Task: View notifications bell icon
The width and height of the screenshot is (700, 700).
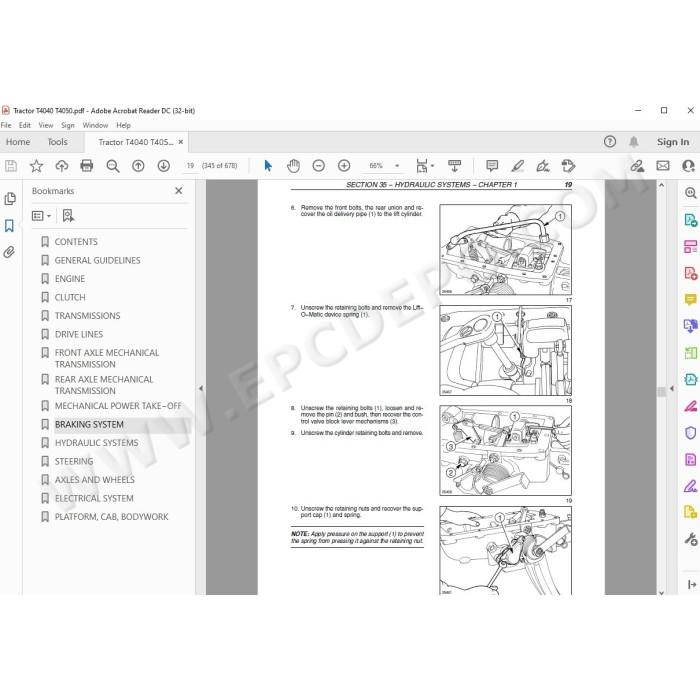Action: pos(633,142)
